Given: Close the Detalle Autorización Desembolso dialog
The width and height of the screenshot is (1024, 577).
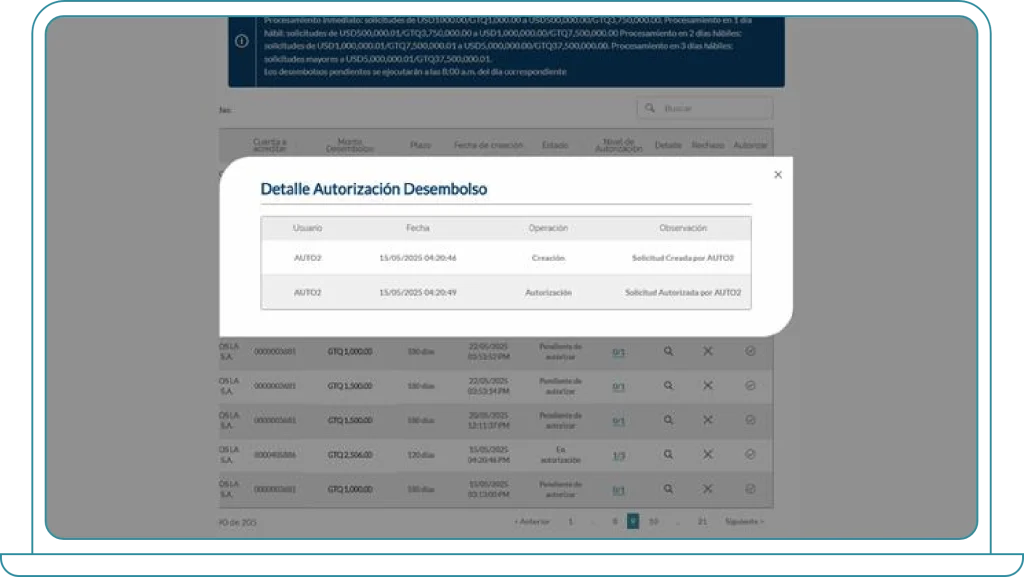Looking at the screenshot, I should [778, 175].
